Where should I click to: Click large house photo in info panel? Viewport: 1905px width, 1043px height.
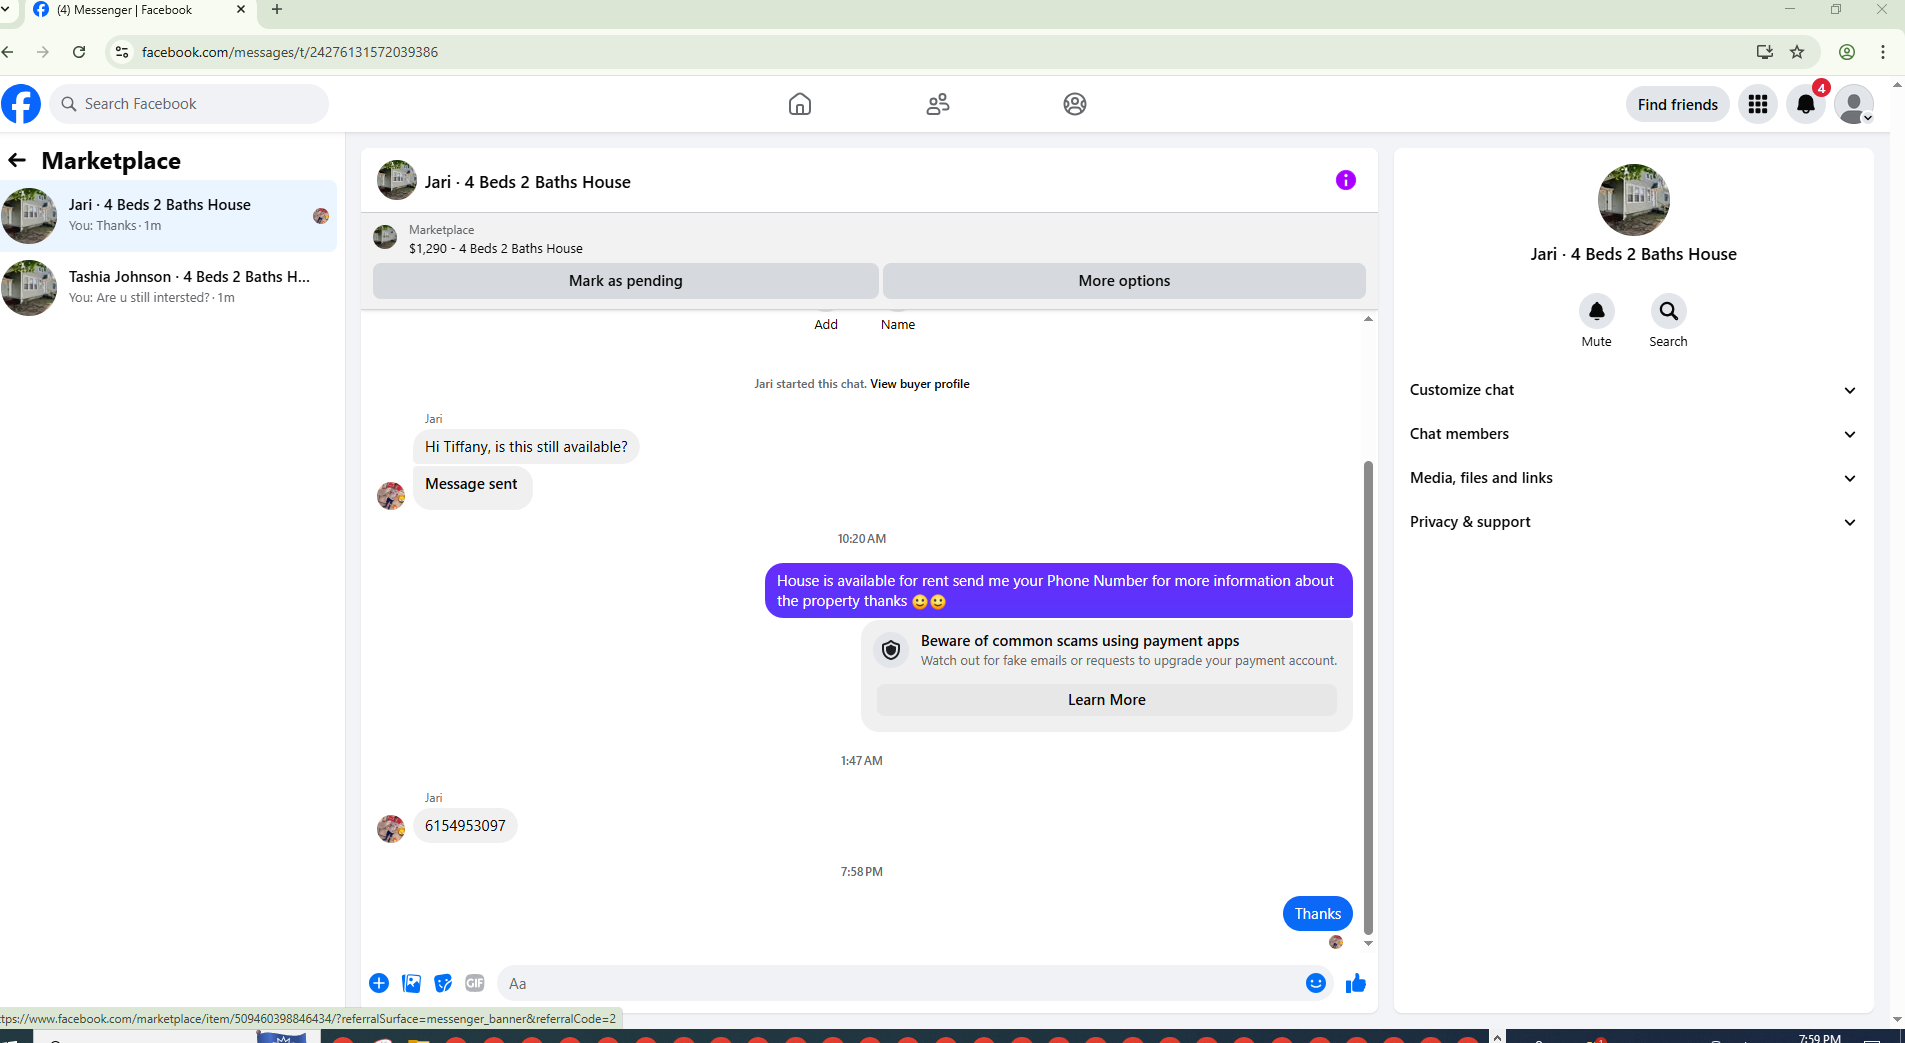click(1633, 199)
